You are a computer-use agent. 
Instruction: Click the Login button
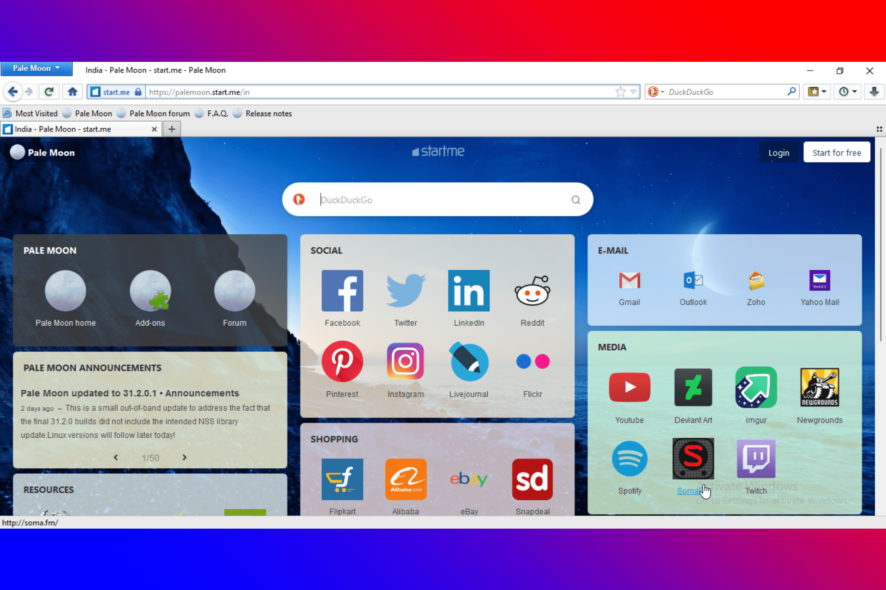(x=779, y=153)
